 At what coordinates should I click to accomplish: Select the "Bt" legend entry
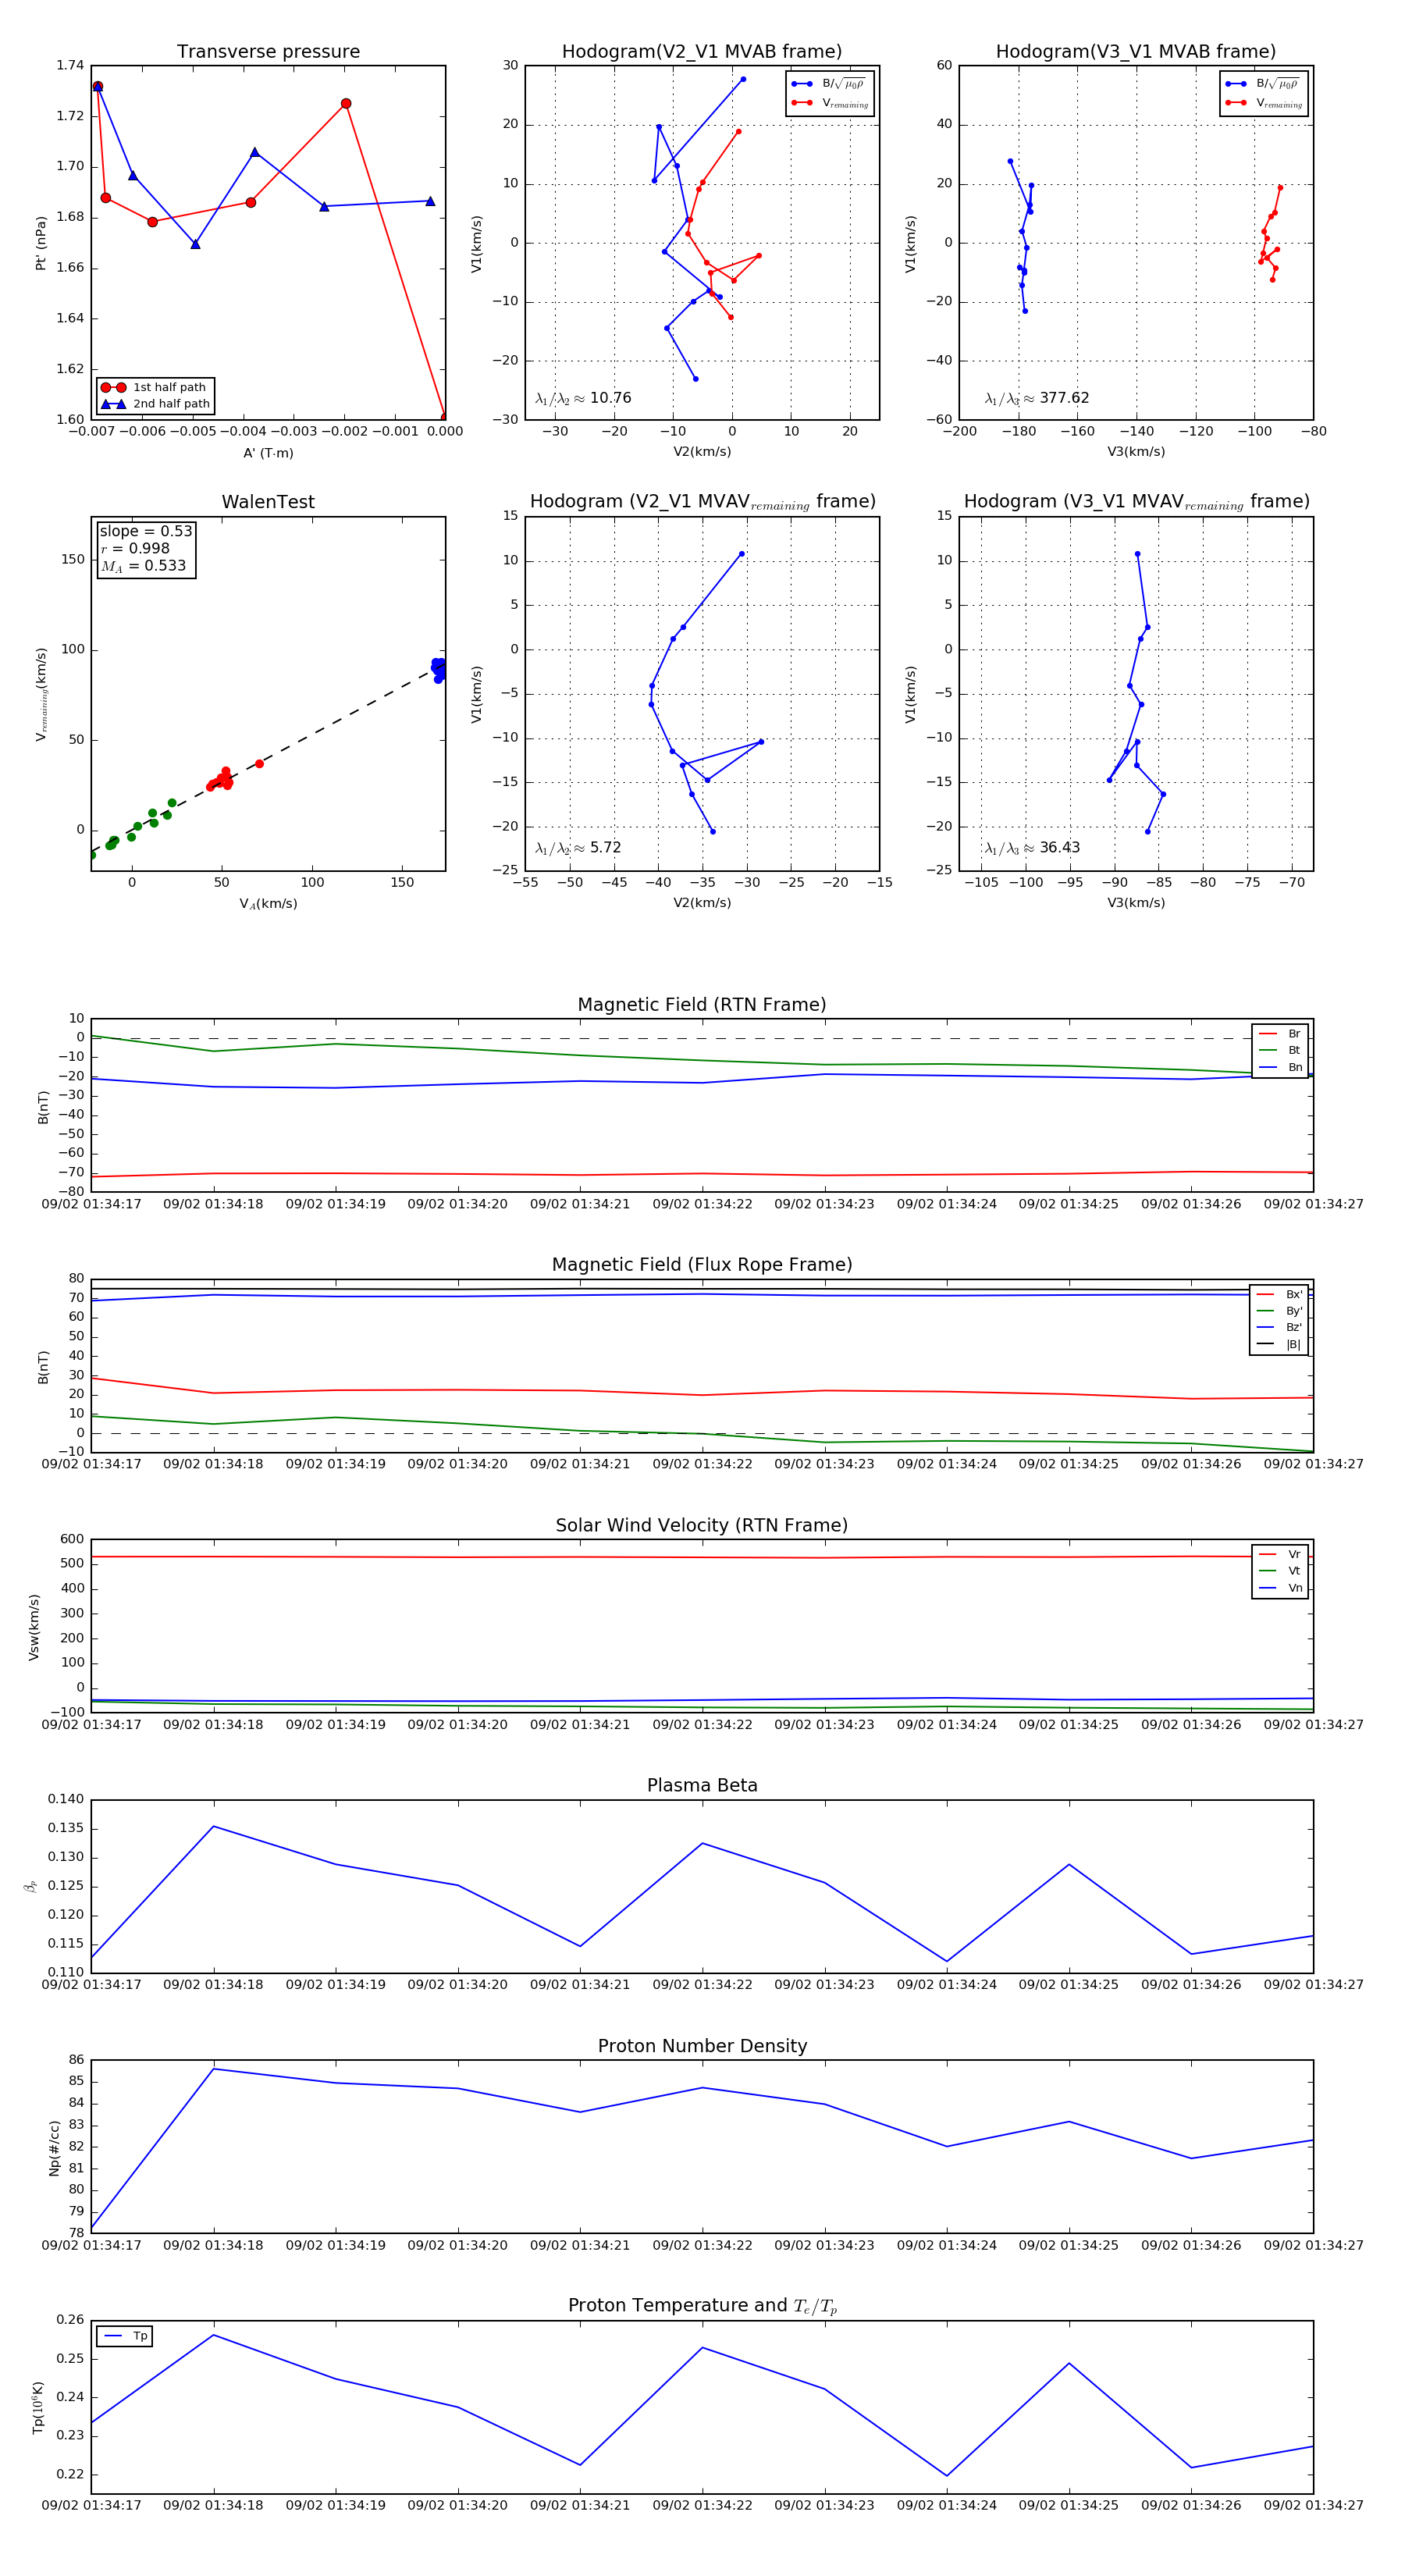point(1280,1051)
